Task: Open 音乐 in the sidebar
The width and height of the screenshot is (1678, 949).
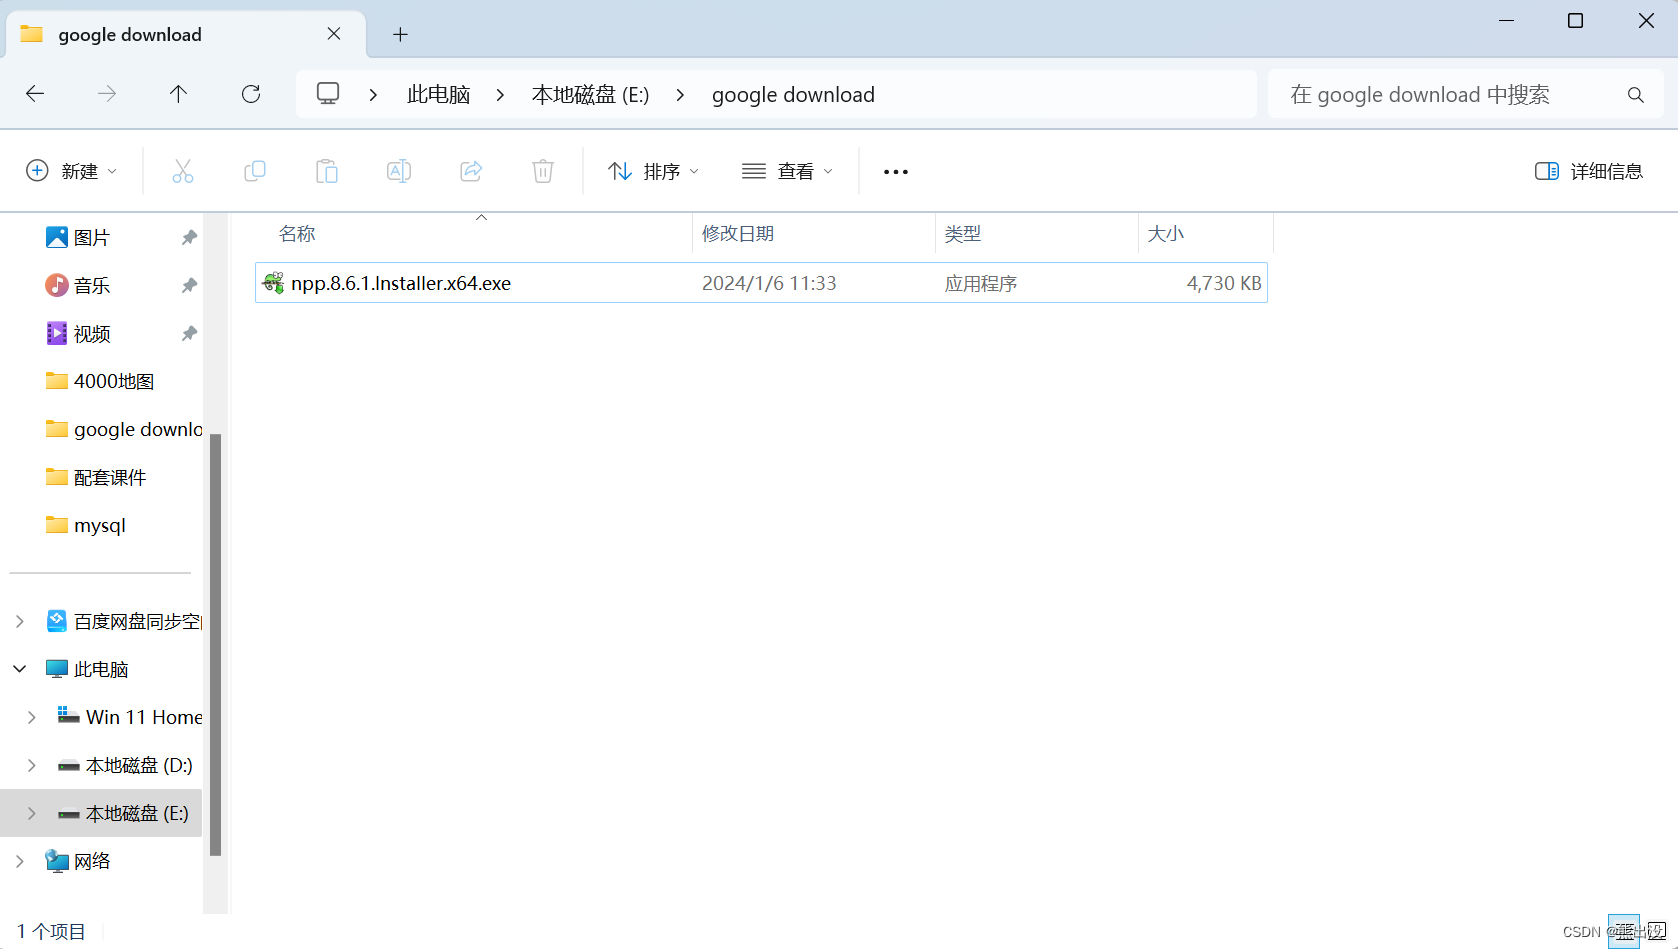Action: click(92, 285)
